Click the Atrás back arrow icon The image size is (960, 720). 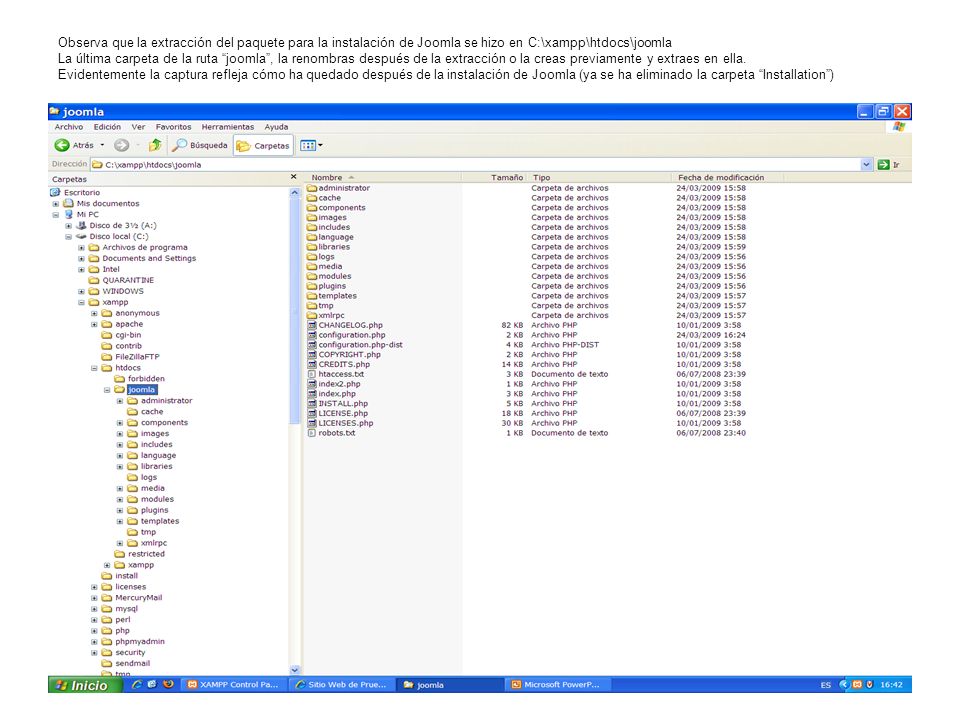click(62, 145)
